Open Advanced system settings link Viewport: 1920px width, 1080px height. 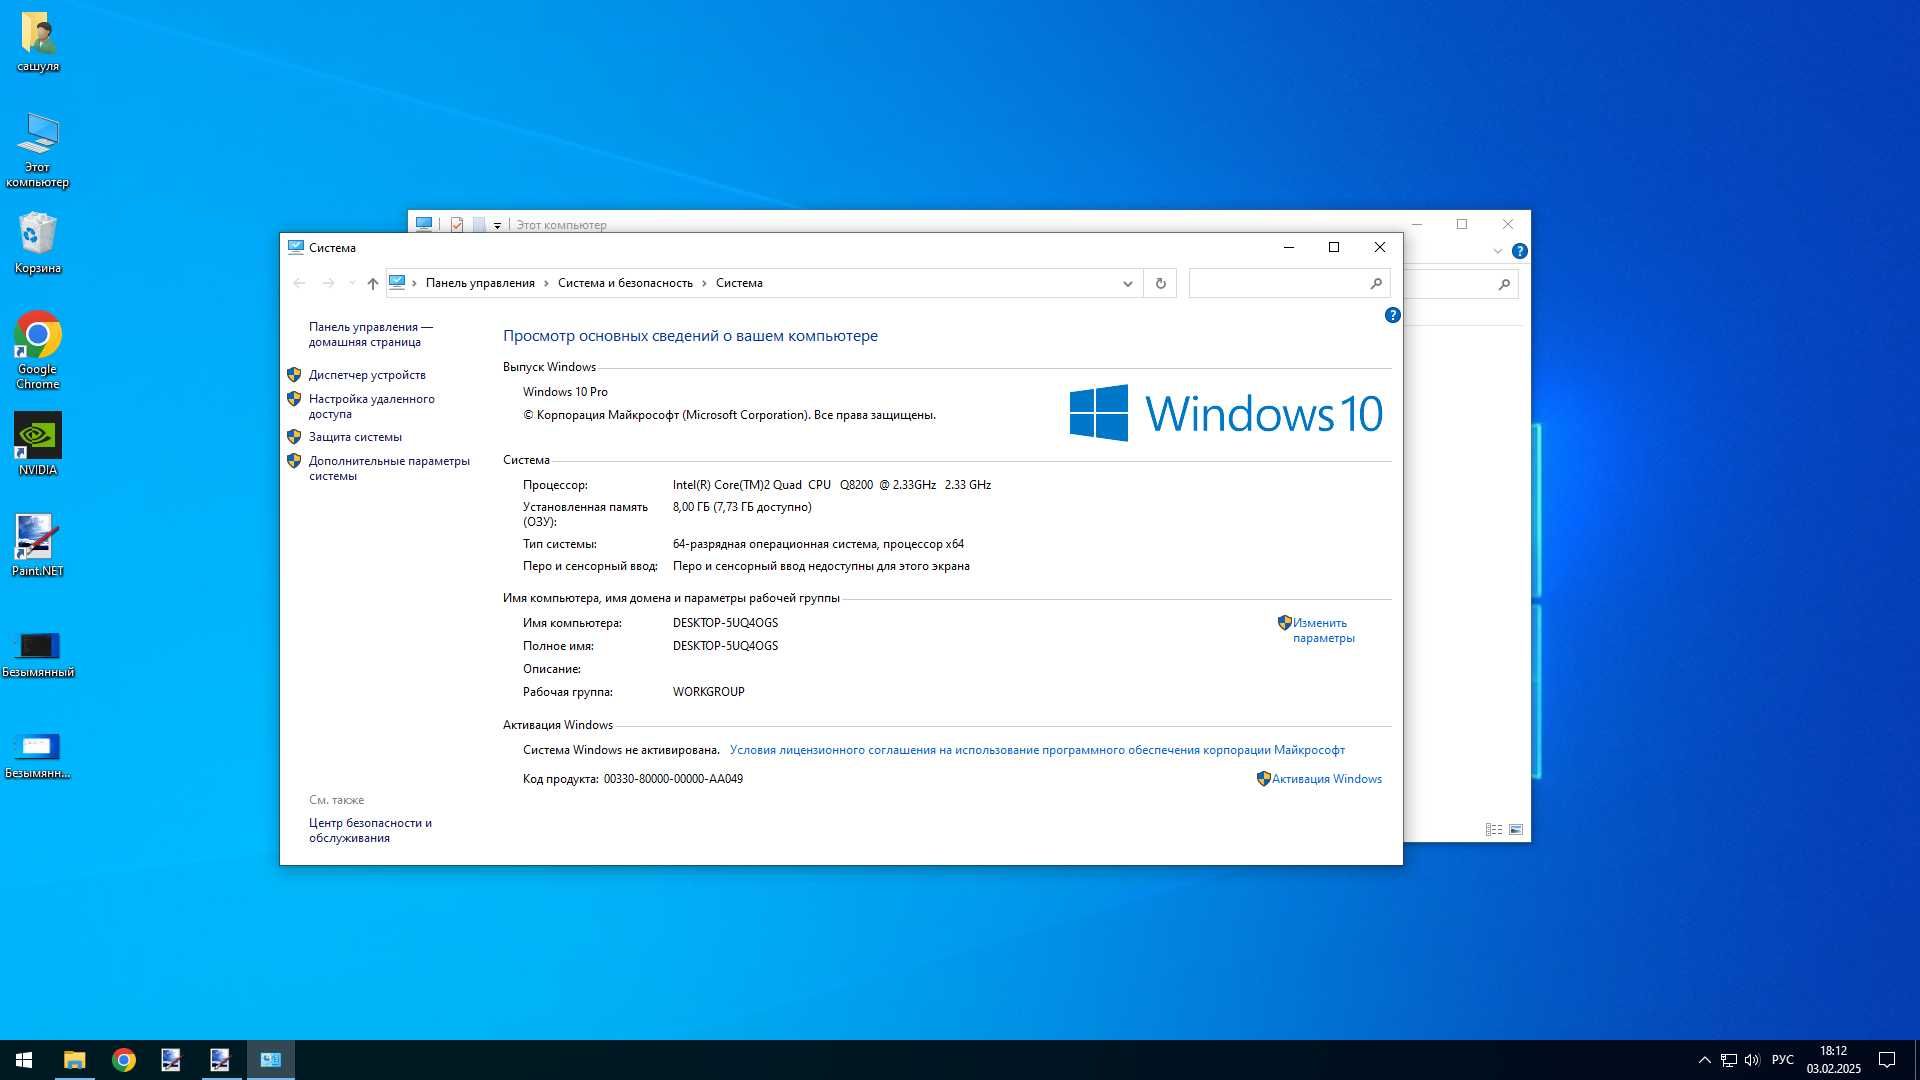(x=389, y=468)
